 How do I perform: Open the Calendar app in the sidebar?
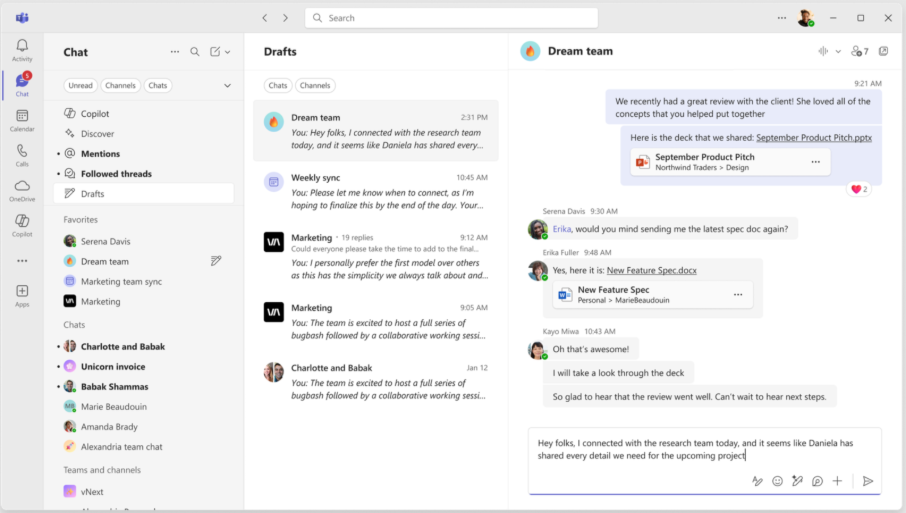point(22,120)
